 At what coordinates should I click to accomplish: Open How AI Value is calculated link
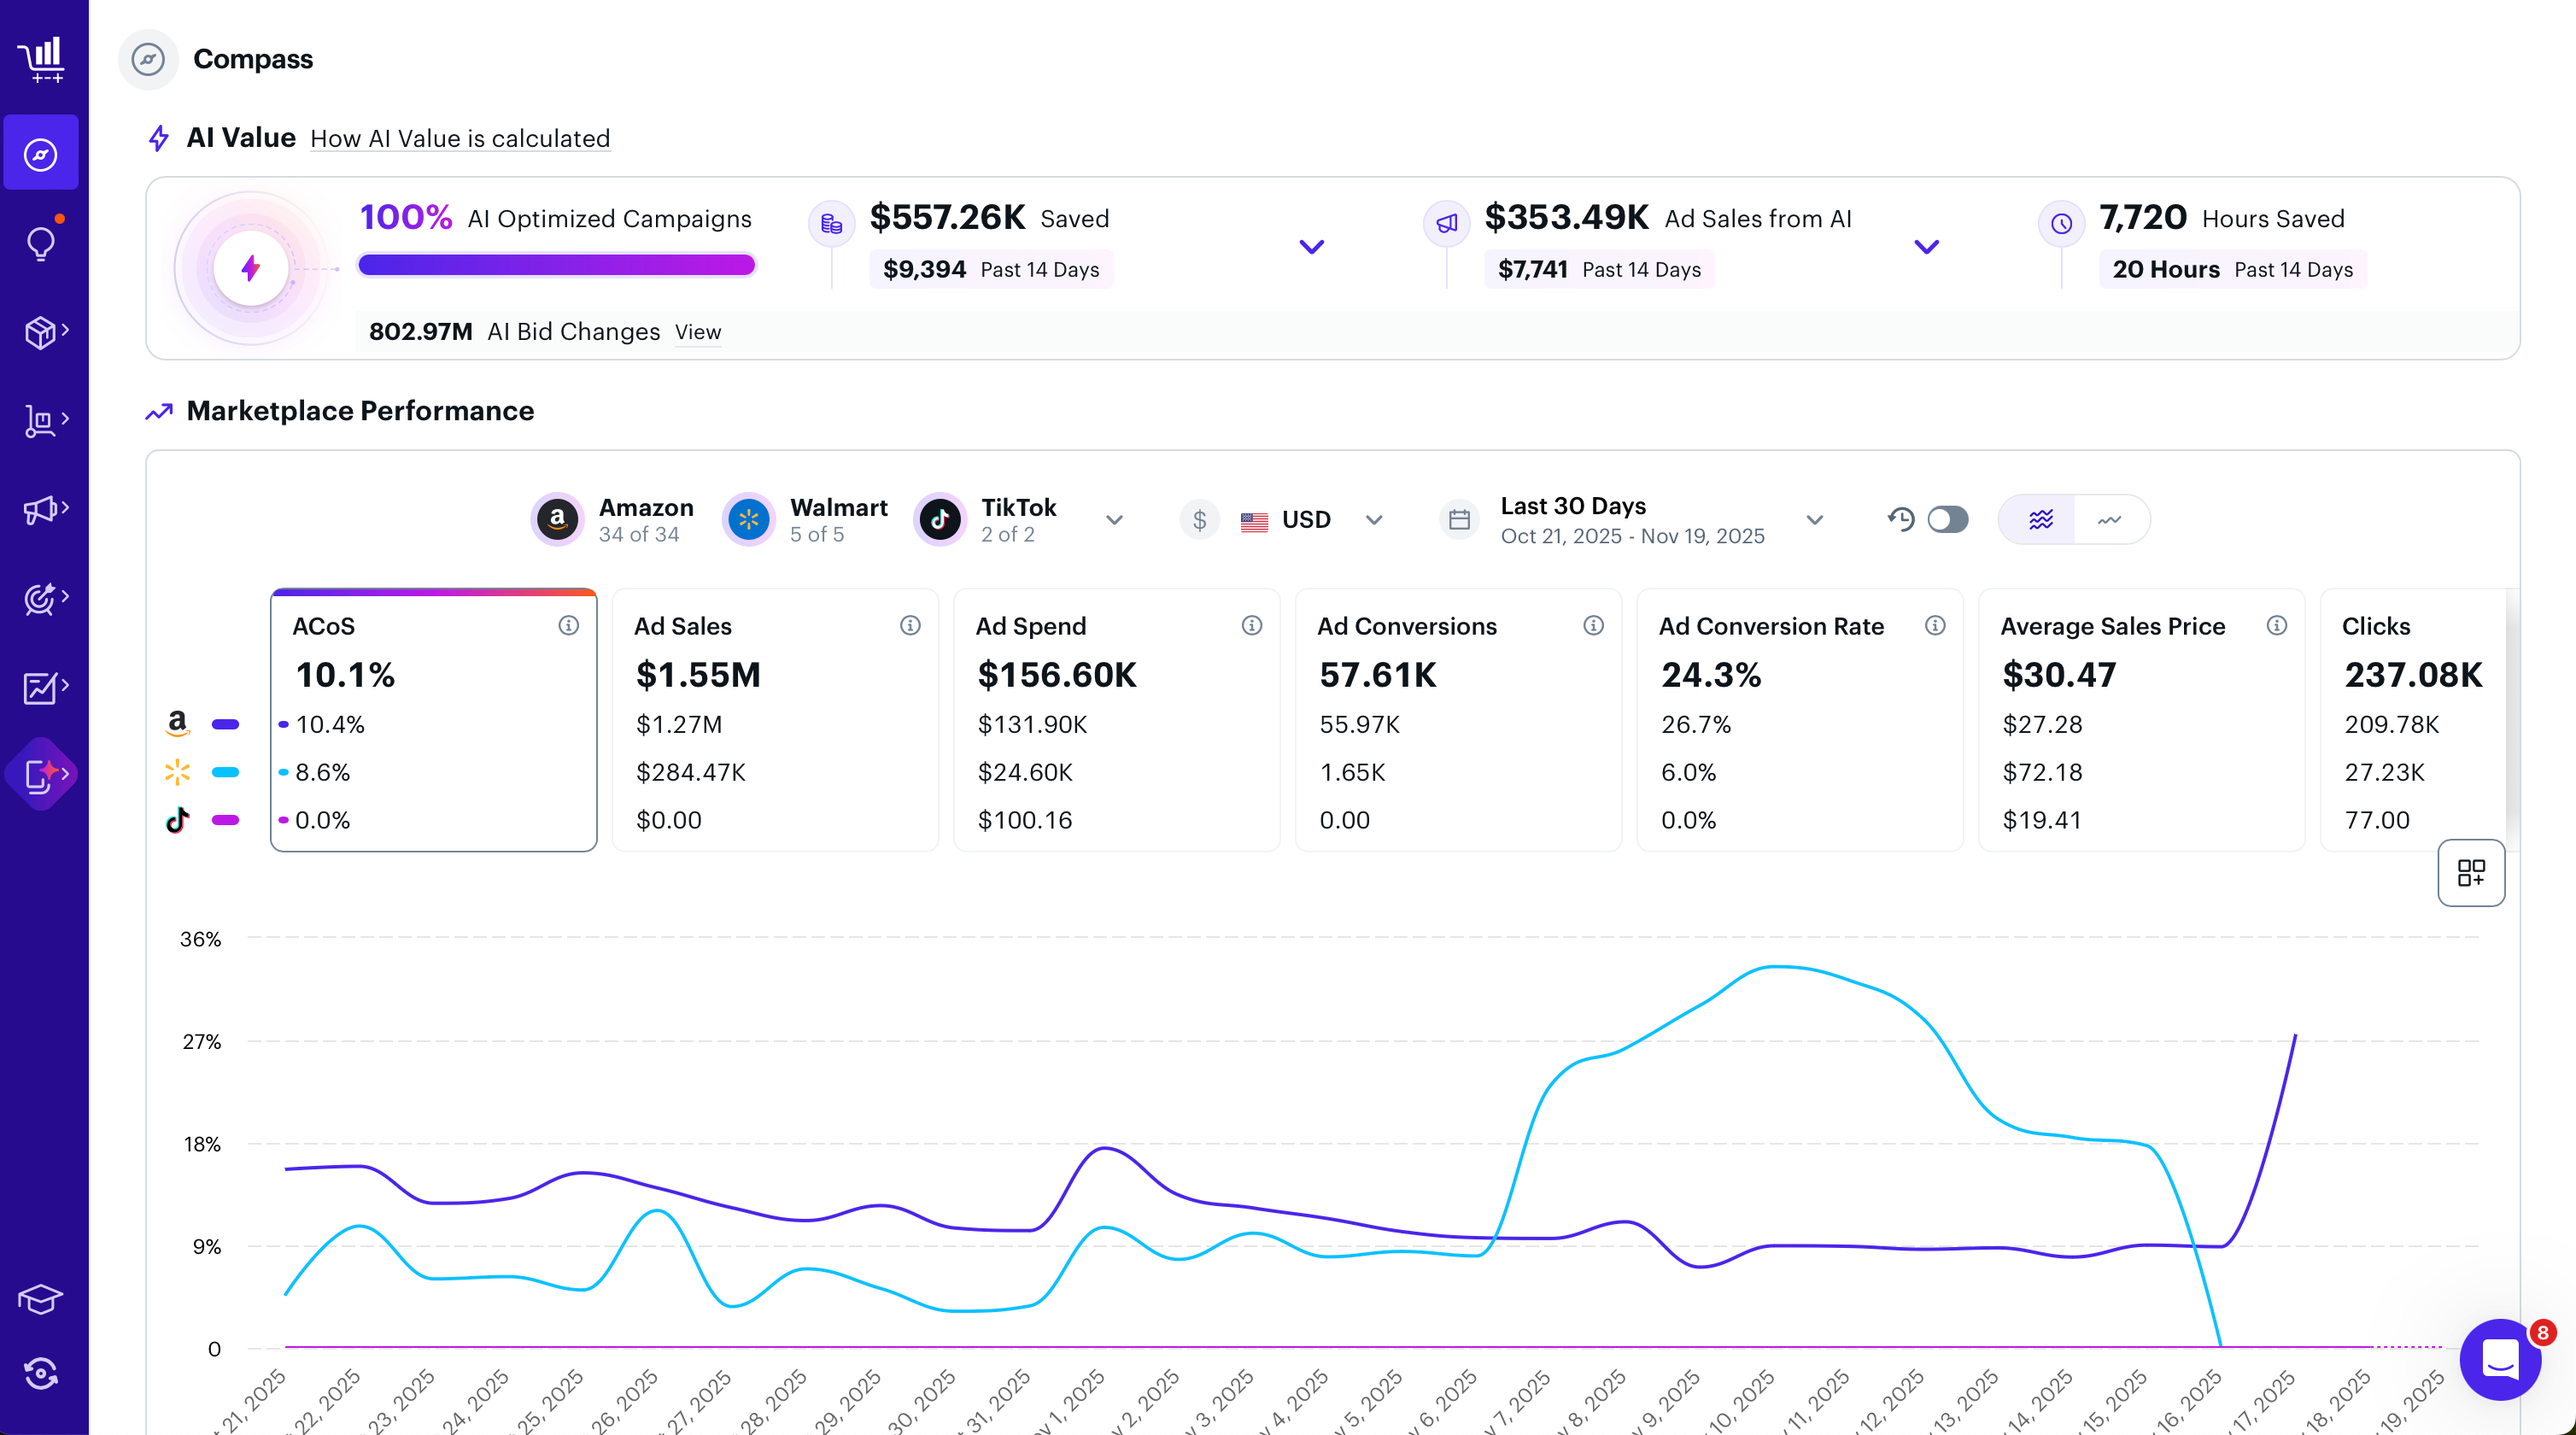[460, 138]
